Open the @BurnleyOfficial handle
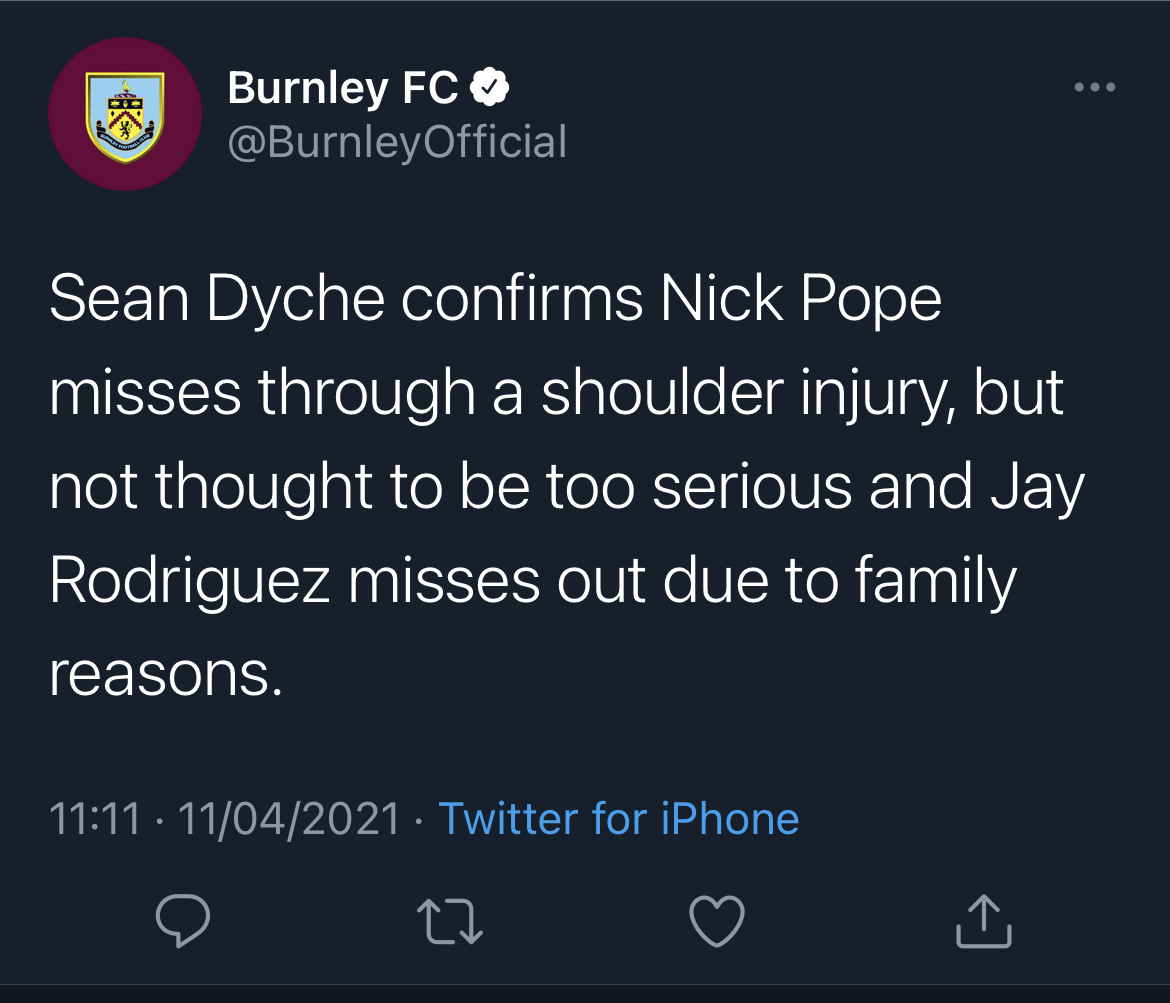1170x1003 pixels. coord(397,142)
